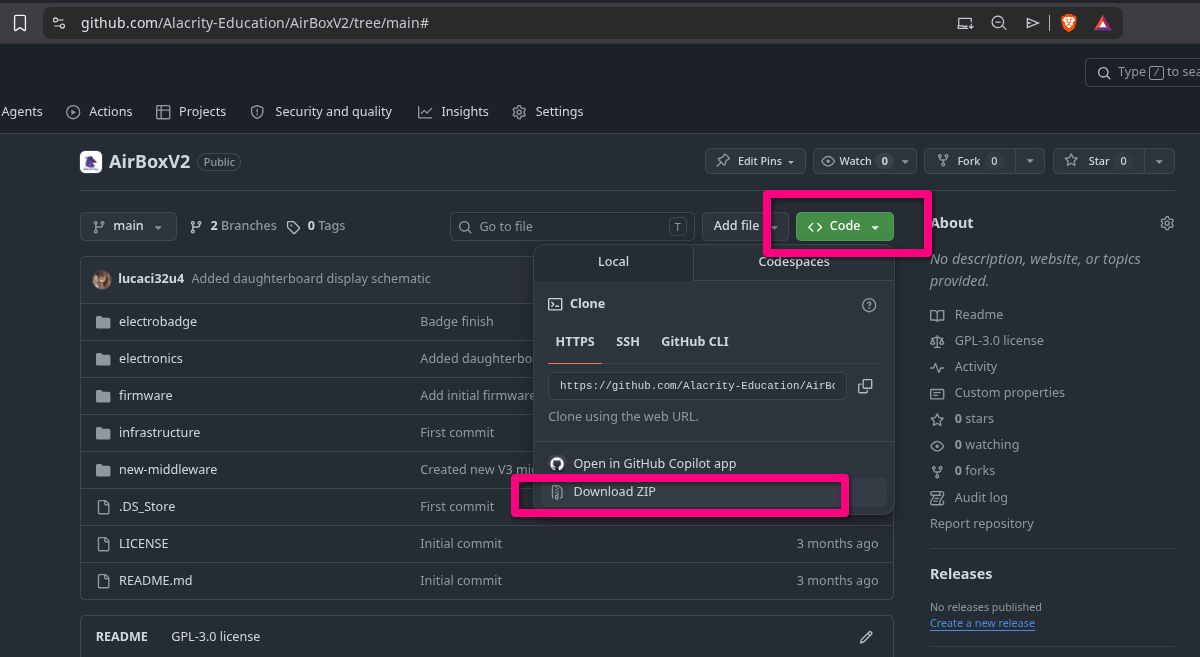
Task: Open the repository Settings tab
Action: click(547, 112)
